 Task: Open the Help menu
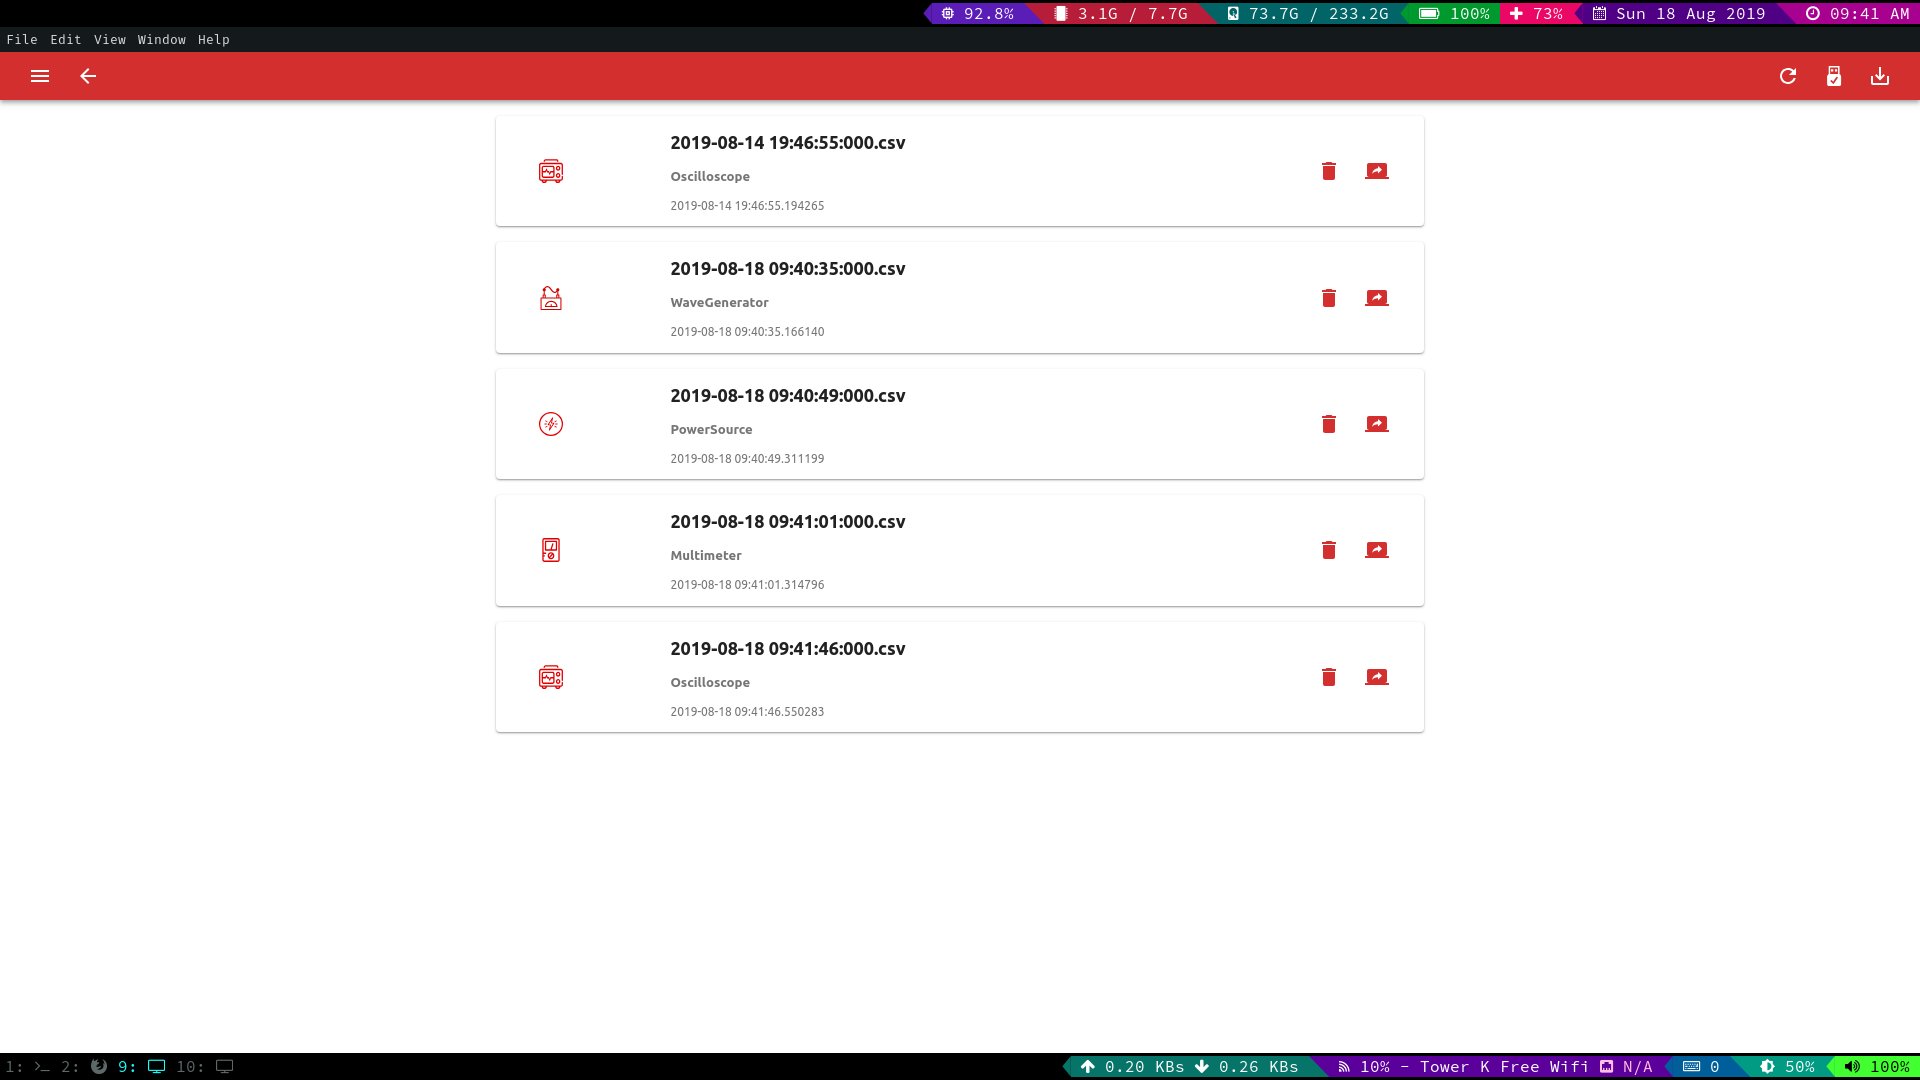click(214, 40)
